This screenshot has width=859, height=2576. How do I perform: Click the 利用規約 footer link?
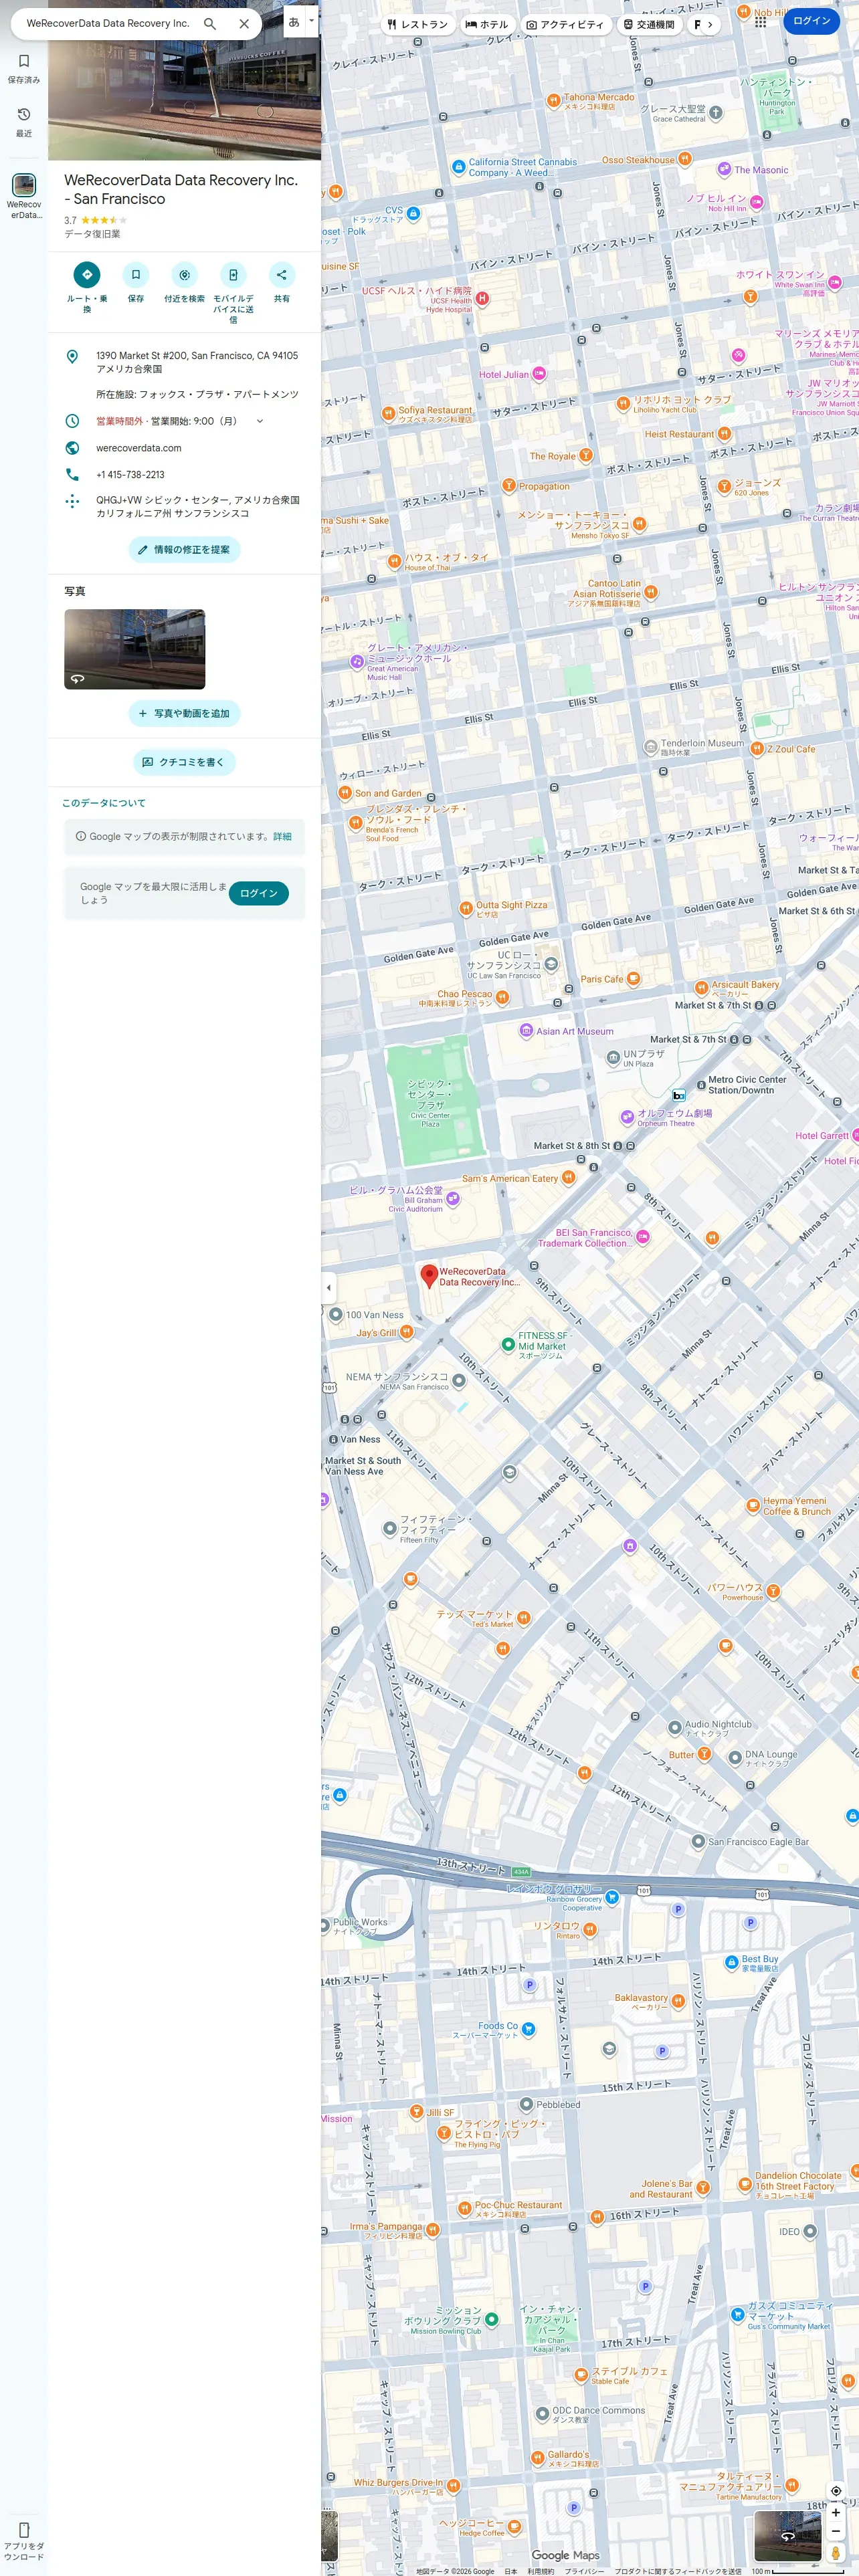[540, 2571]
